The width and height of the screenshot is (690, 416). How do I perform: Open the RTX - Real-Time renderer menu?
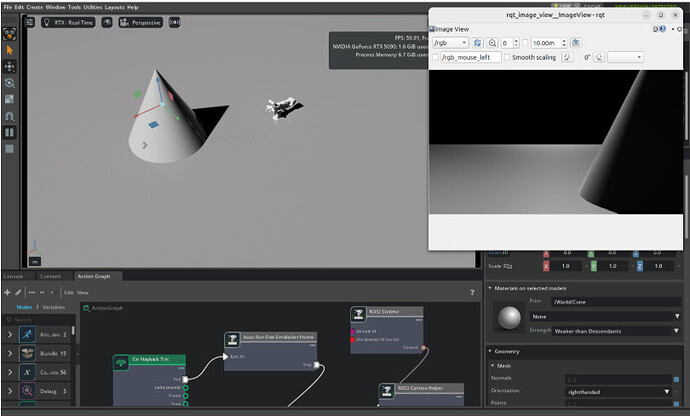click(x=68, y=22)
